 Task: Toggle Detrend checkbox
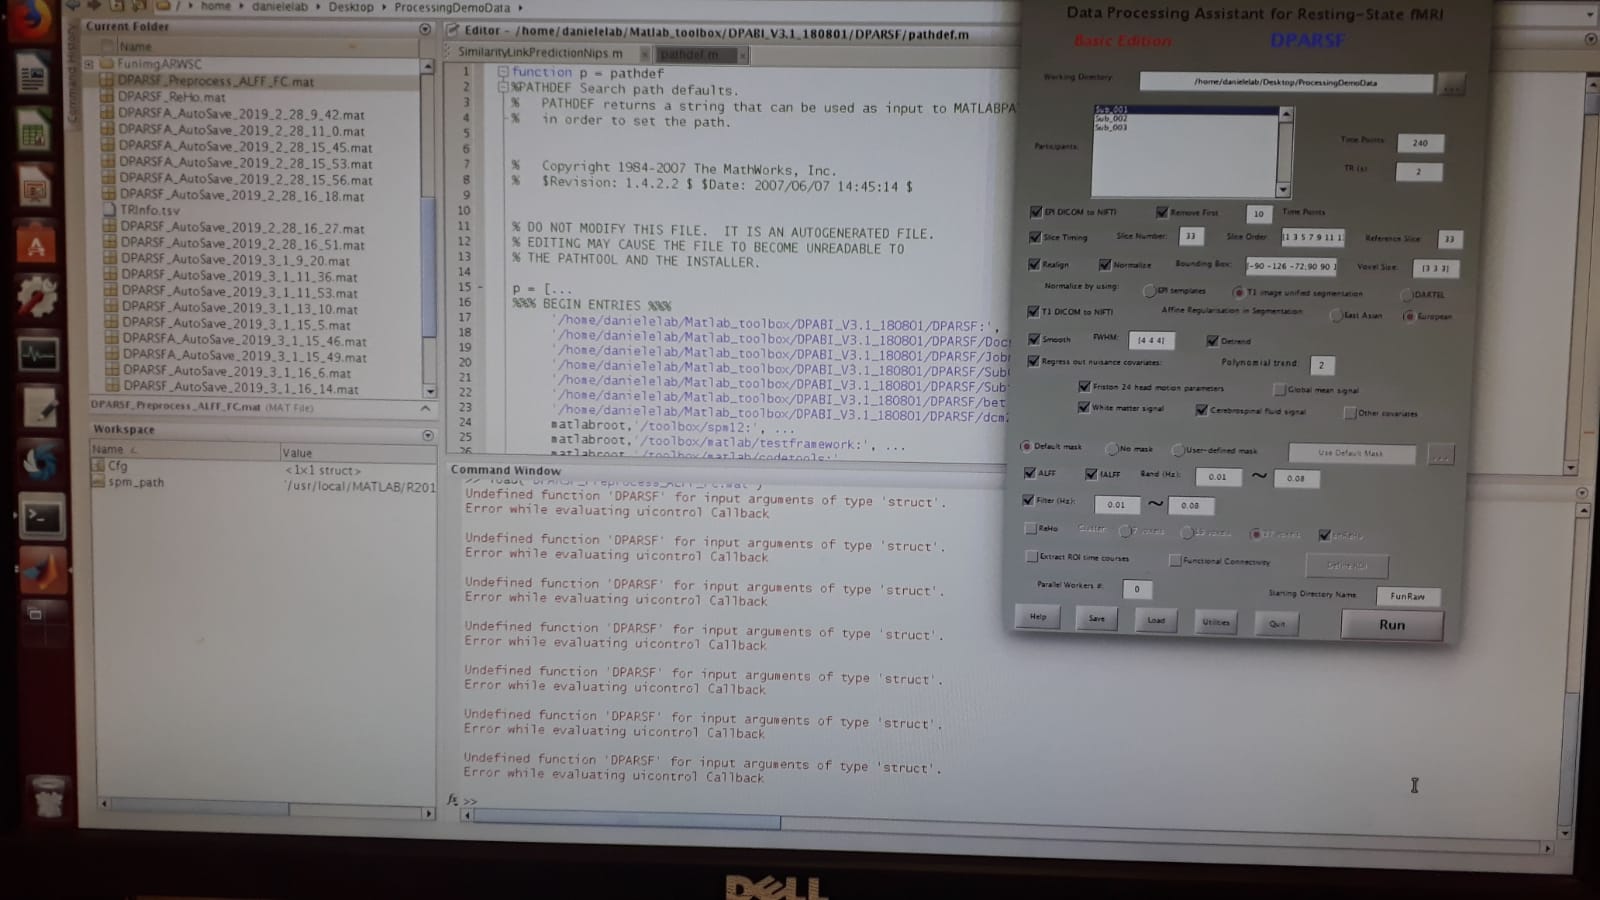pyautogui.click(x=1212, y=341)
